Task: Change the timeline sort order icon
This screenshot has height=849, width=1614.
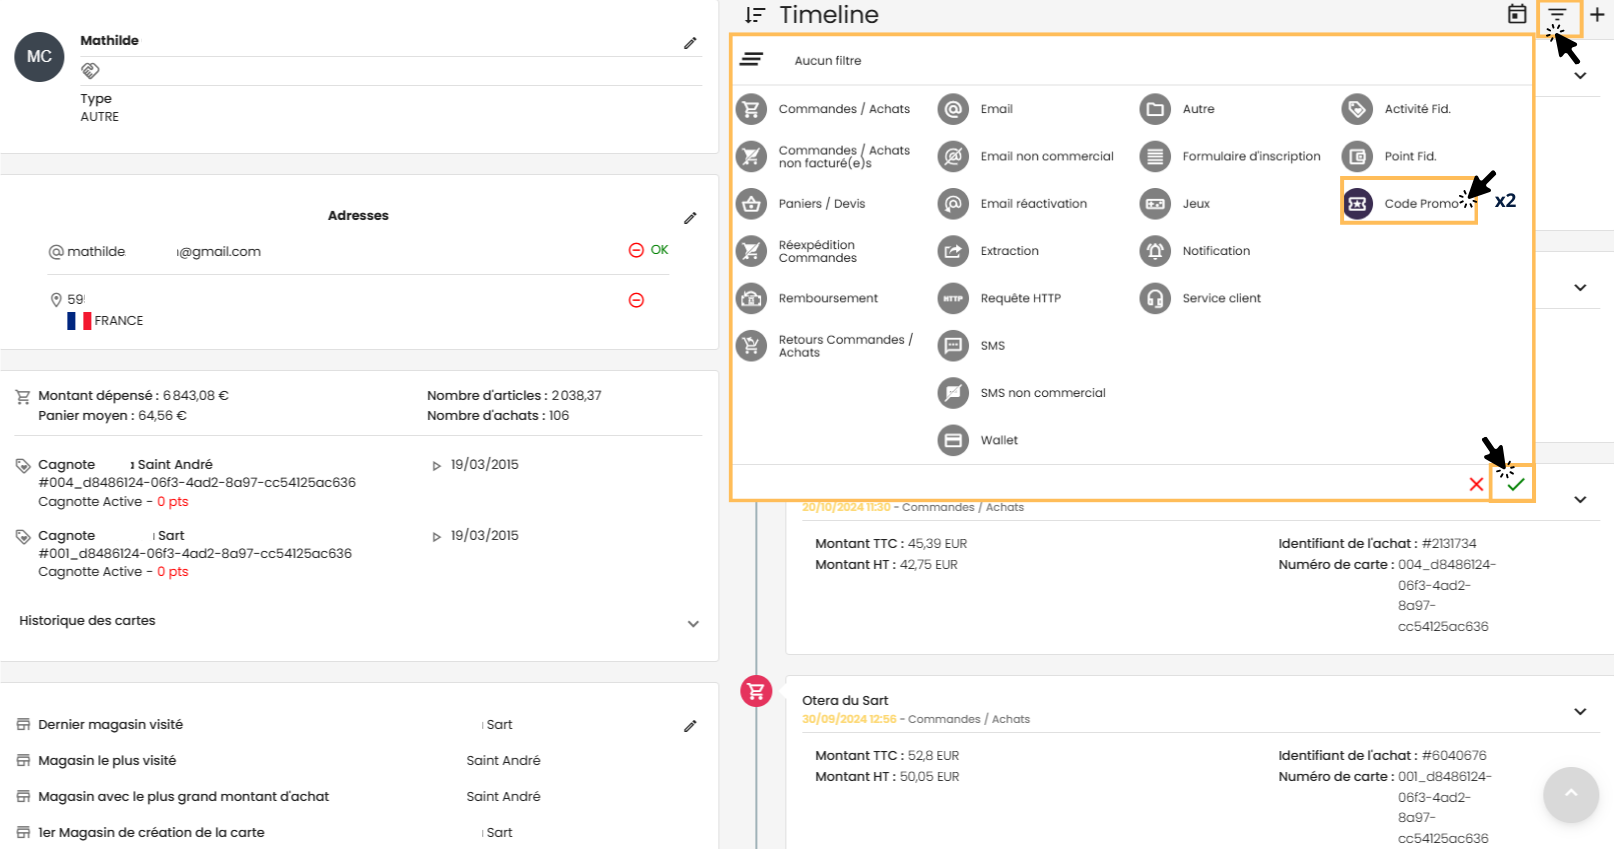Action: [x=755, y=15]
